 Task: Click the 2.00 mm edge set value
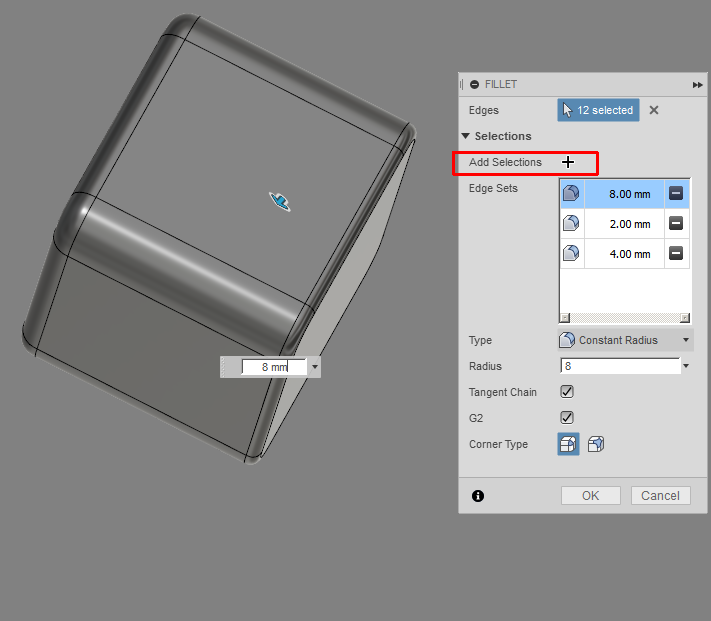(x=625, y=224)
